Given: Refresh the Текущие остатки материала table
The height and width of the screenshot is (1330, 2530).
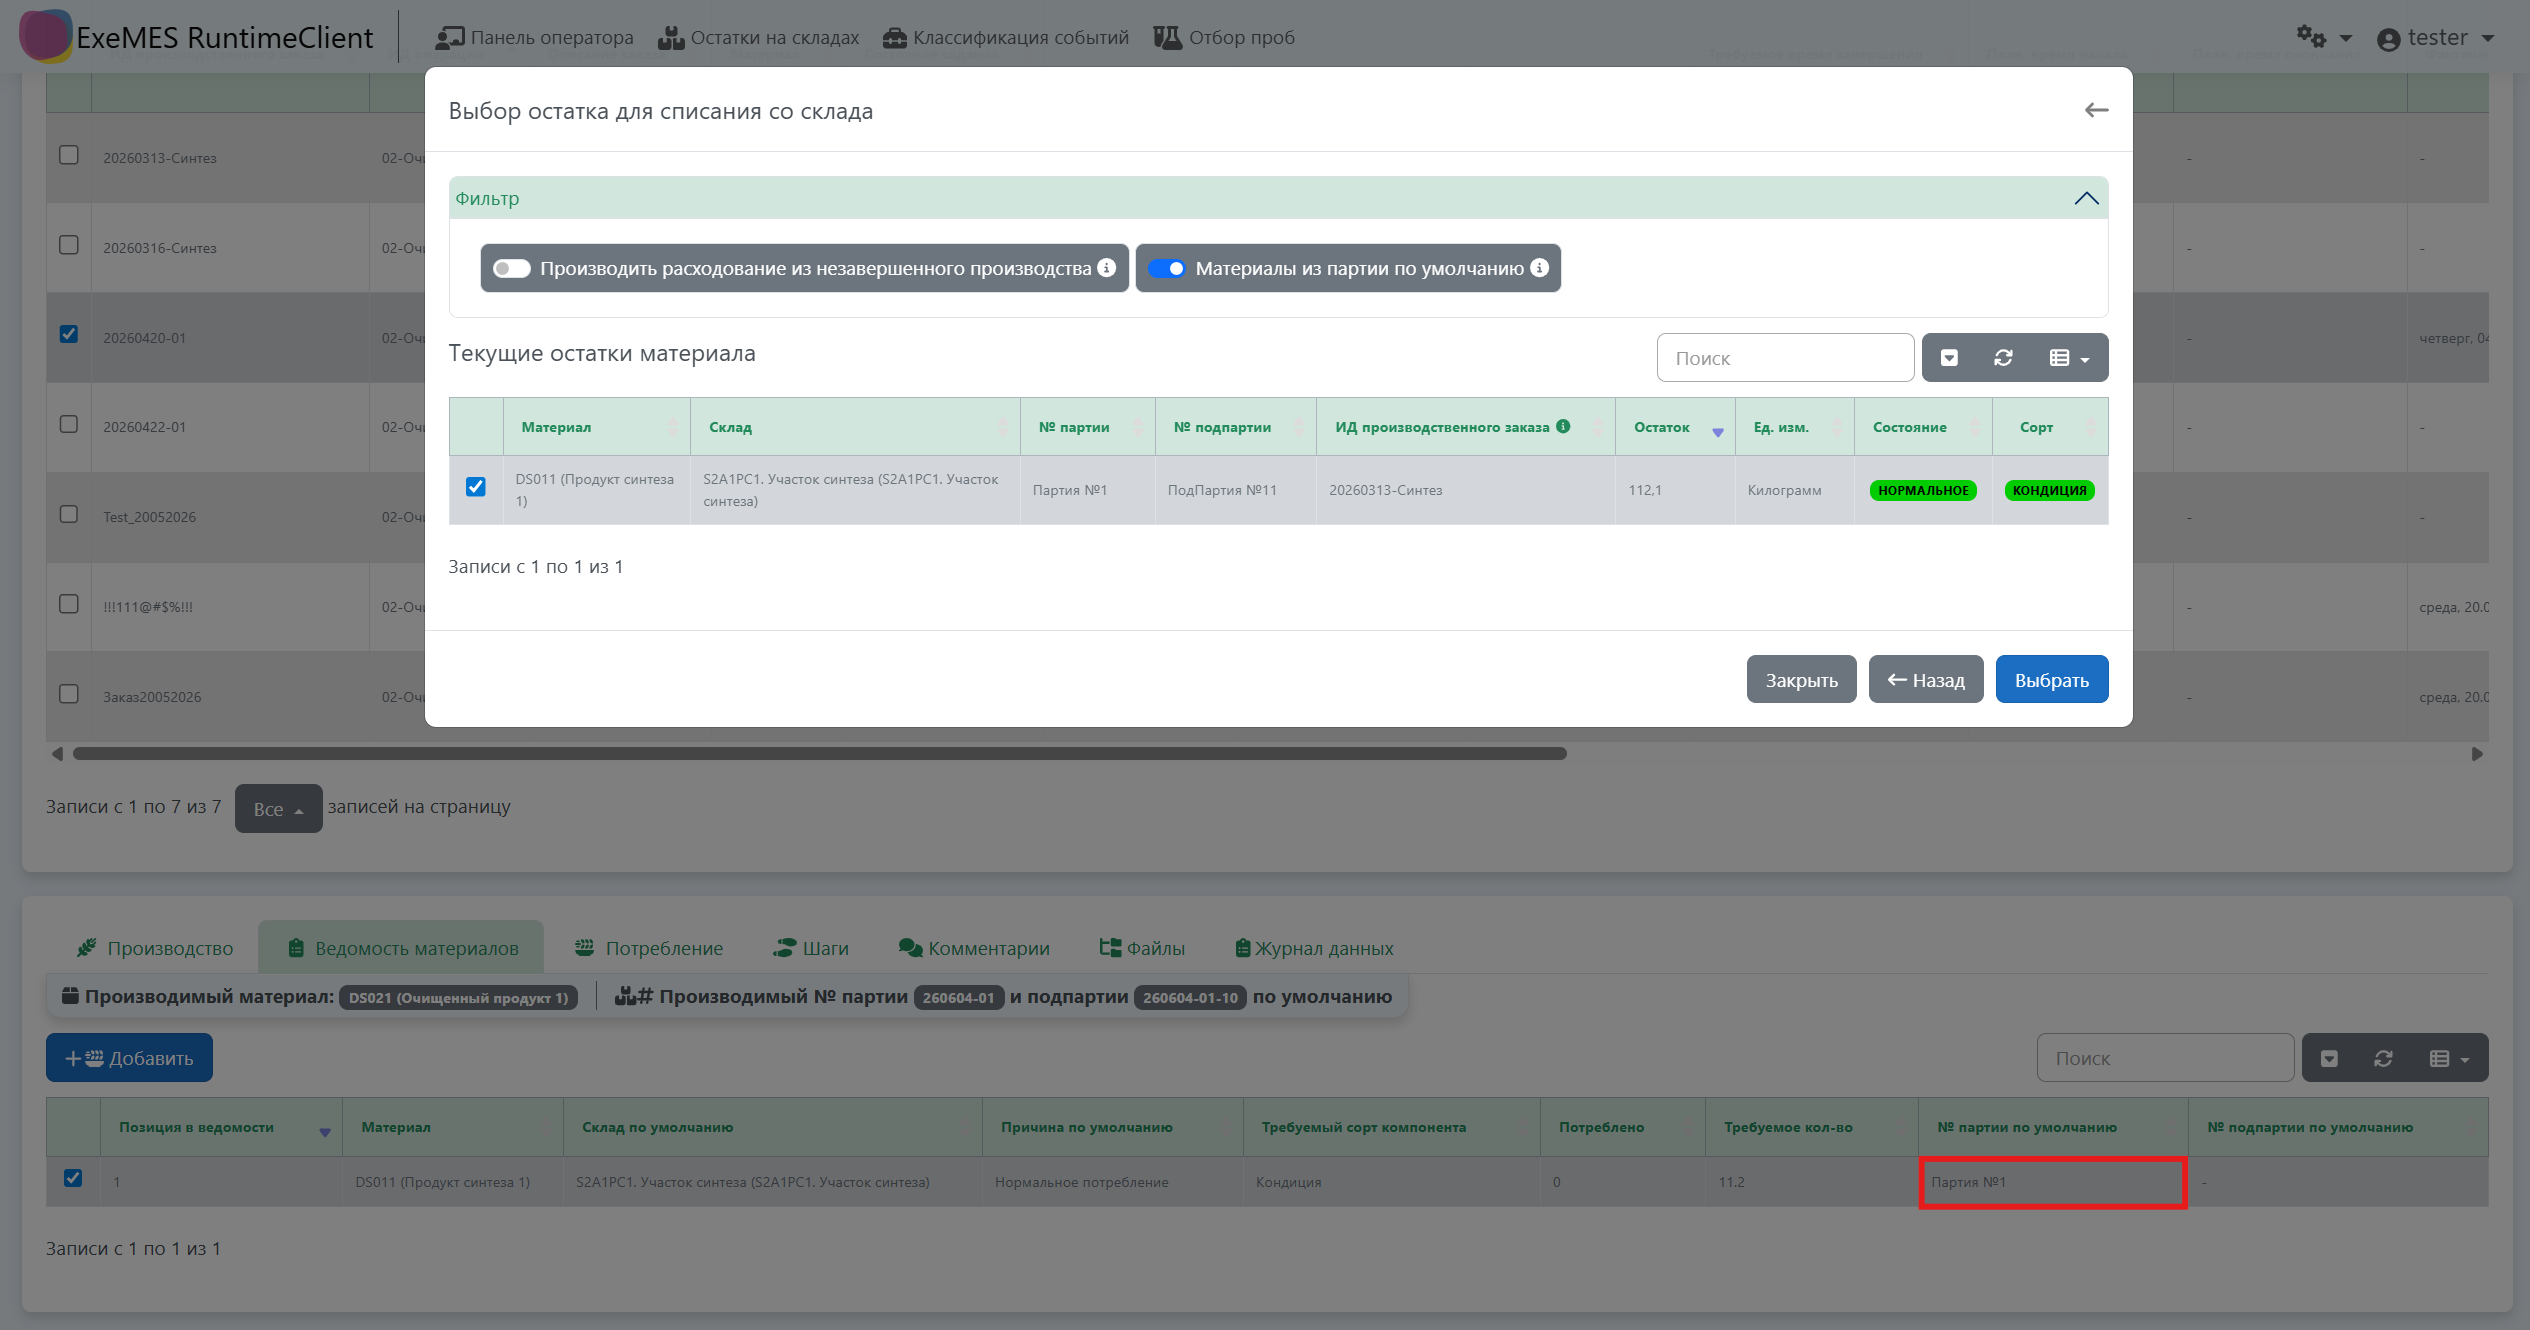Looking at the screenshot, I should (x=2003, y=358).
